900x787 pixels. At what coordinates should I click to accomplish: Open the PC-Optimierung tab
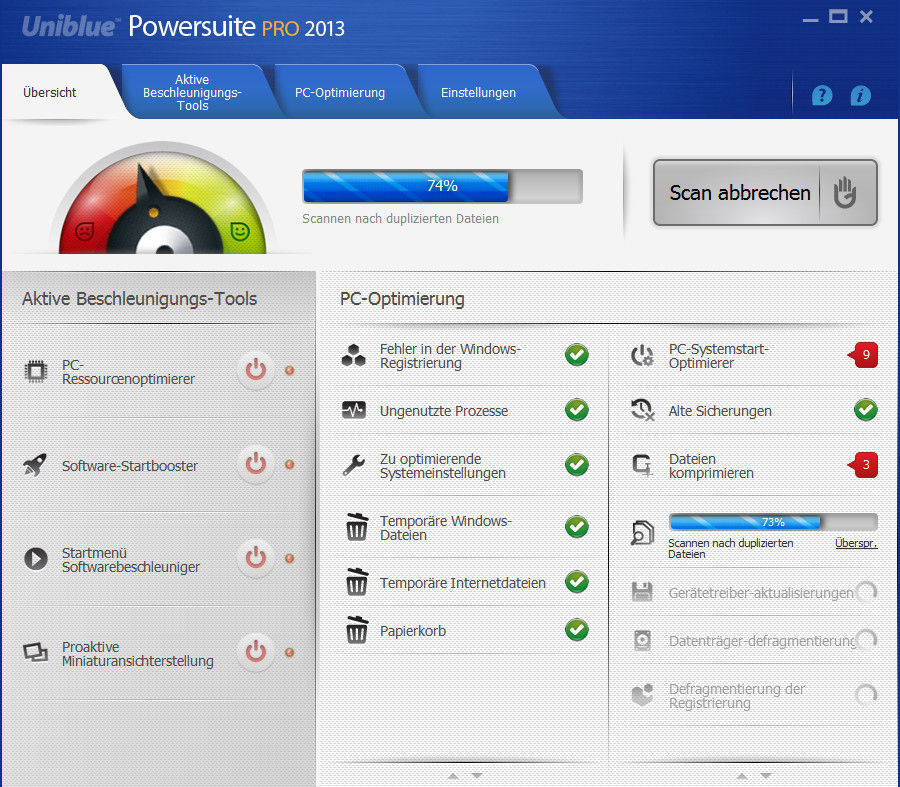[340, 92]
